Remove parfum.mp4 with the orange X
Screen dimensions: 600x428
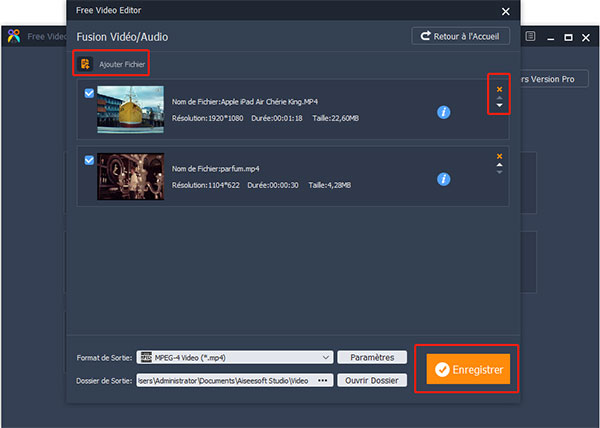499,157
